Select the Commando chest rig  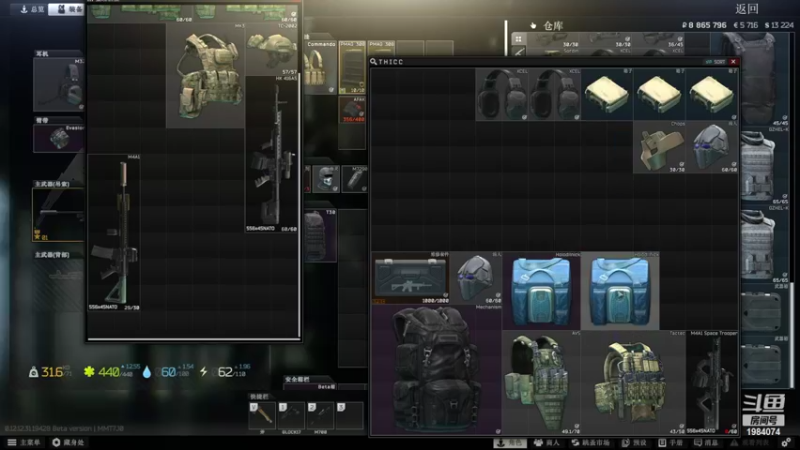320,67
